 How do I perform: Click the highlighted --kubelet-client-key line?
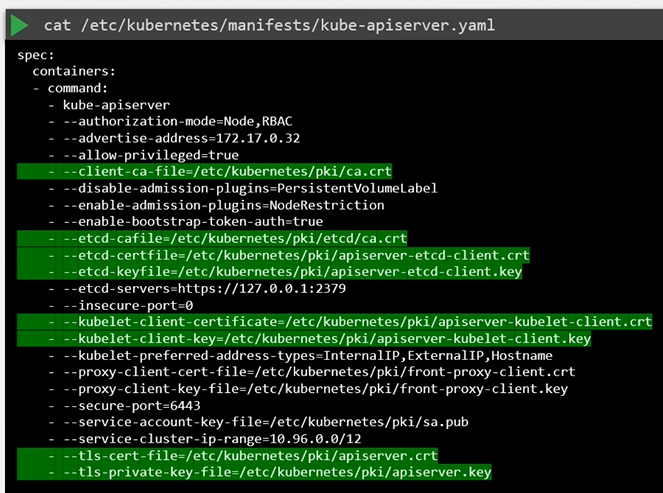click(x=325, y=339)
